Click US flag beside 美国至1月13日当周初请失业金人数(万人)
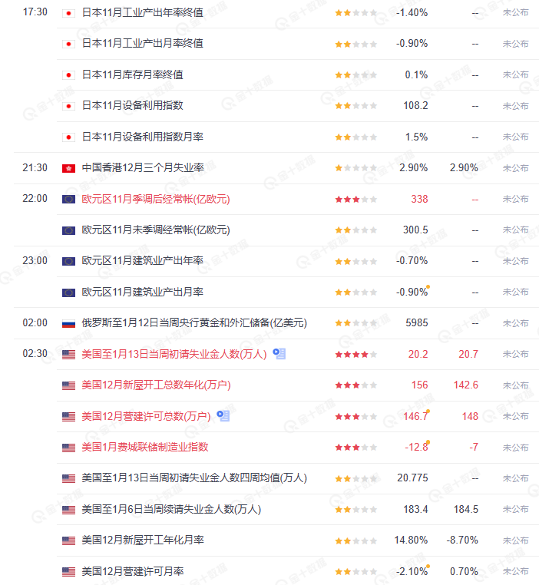 click(x=68, y=354)
